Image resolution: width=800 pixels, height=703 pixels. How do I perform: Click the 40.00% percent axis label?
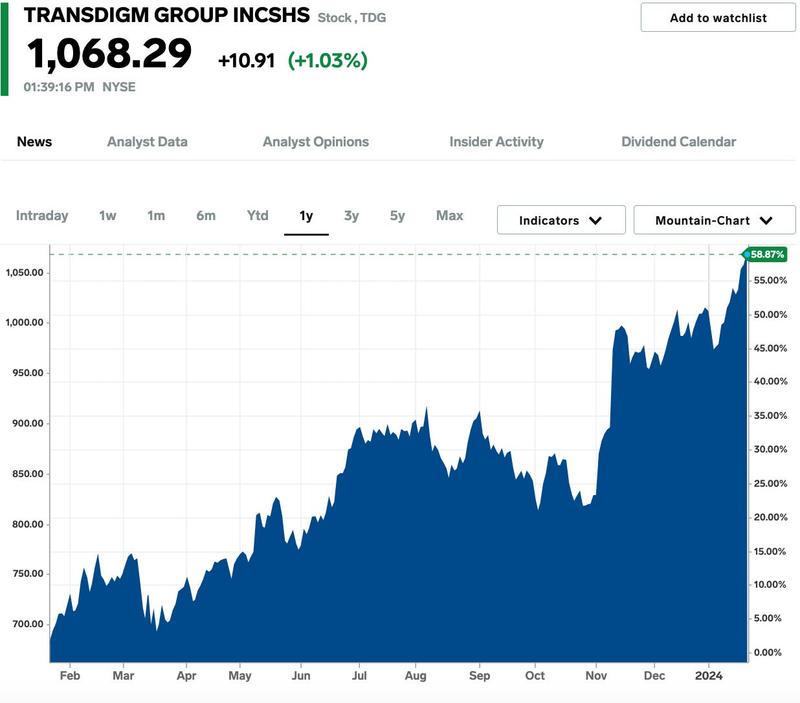point(770,382)
